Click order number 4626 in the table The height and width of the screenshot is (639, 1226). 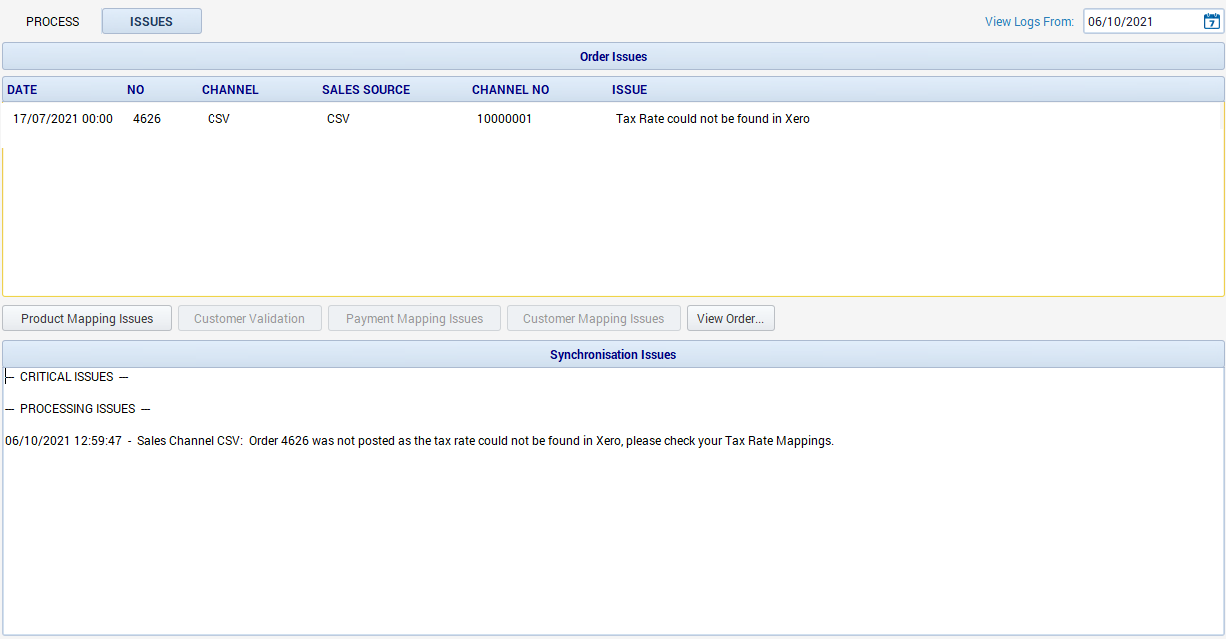coord(147,119)
